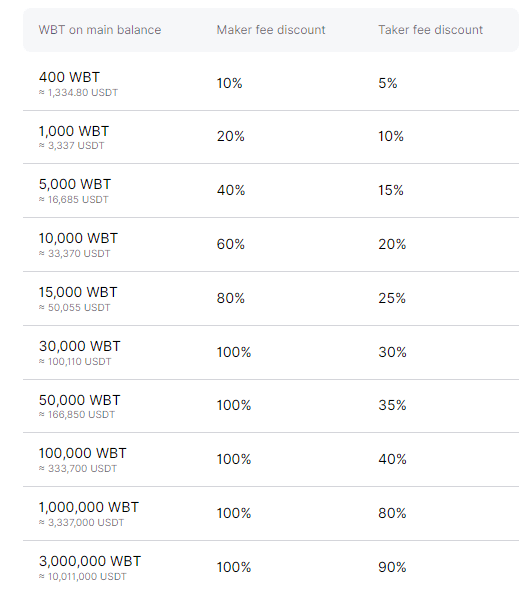This screenshot has width=530, height=602.
Task: Click the "Maker fee discount" column header
Action: [271, 30]
